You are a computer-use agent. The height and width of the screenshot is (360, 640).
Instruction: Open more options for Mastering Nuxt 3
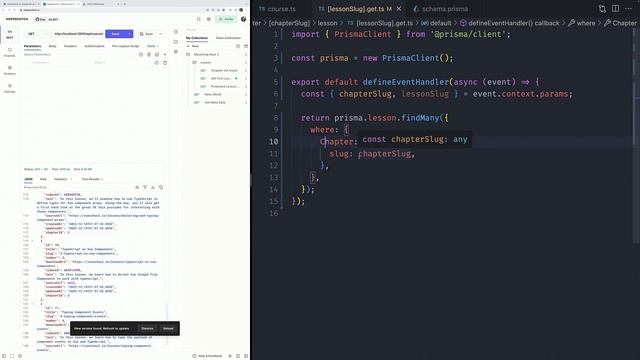[246, 54]
